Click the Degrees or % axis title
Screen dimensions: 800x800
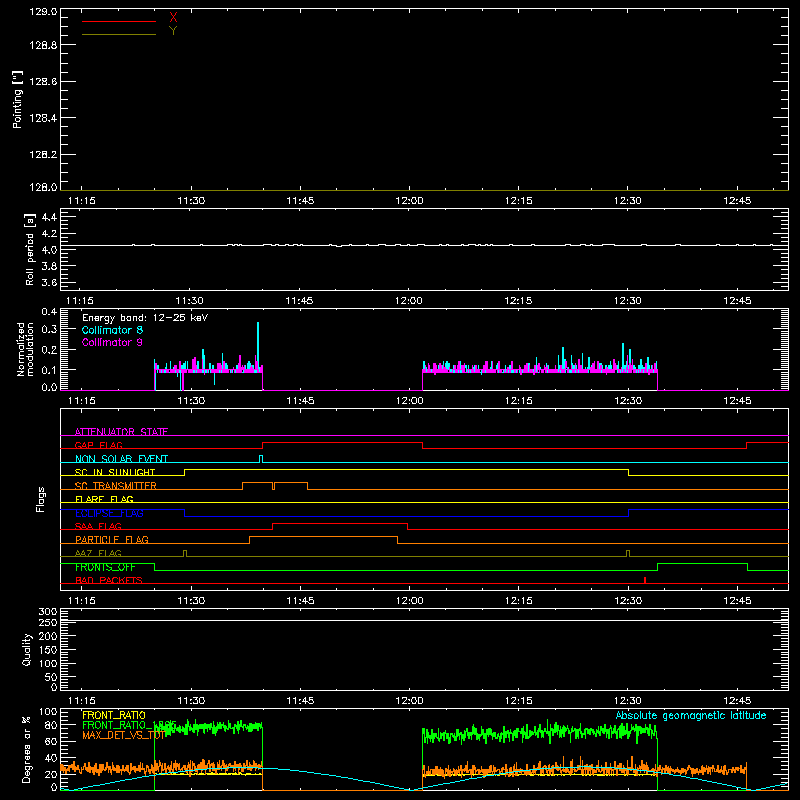(26, 749)
